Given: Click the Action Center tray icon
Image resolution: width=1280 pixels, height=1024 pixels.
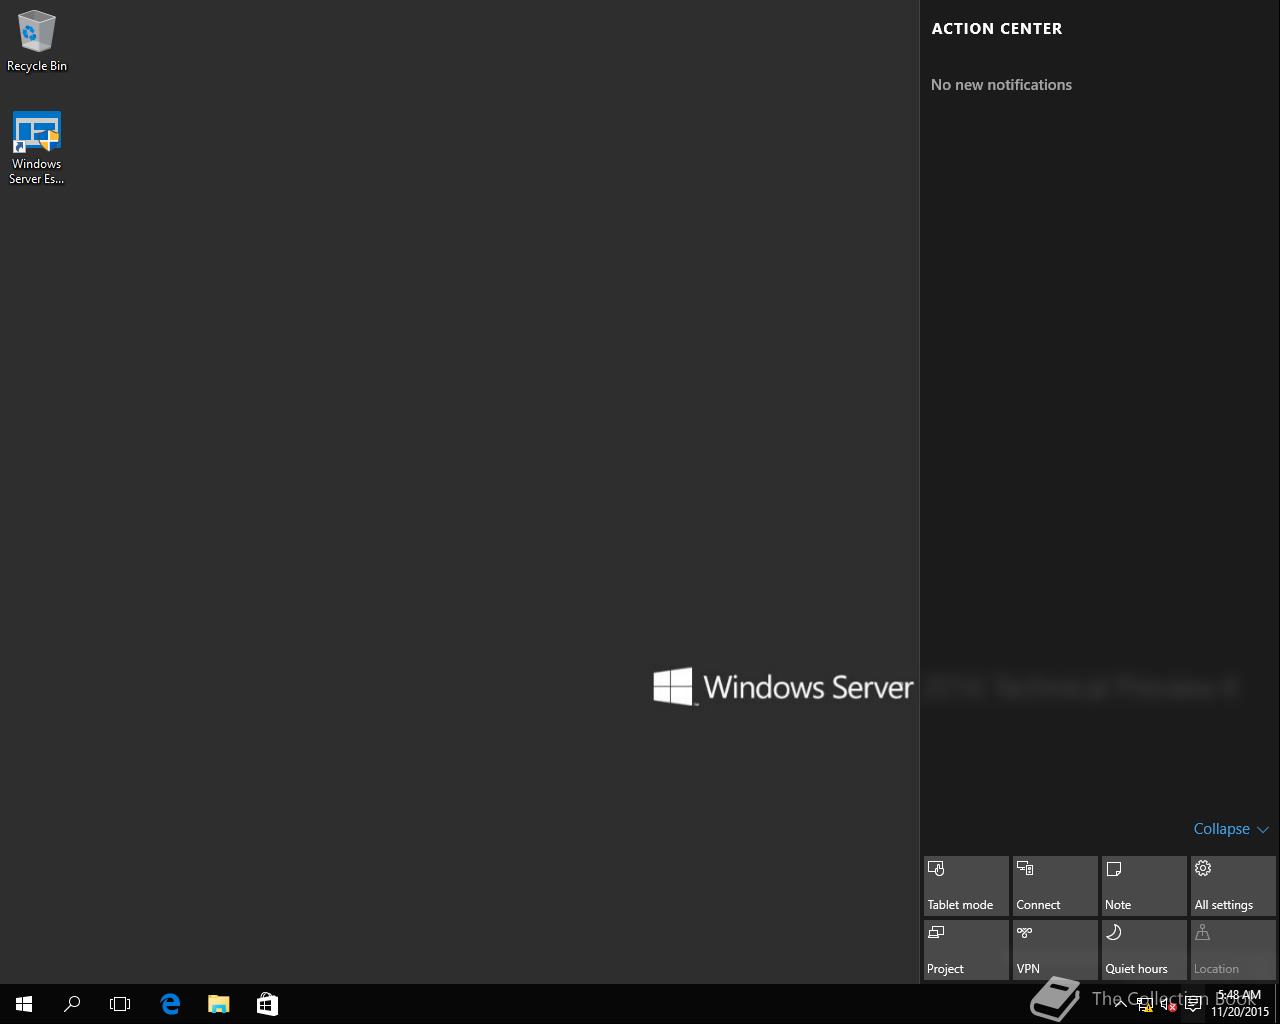Looking at the screenshot, I should point(1193,1005).
